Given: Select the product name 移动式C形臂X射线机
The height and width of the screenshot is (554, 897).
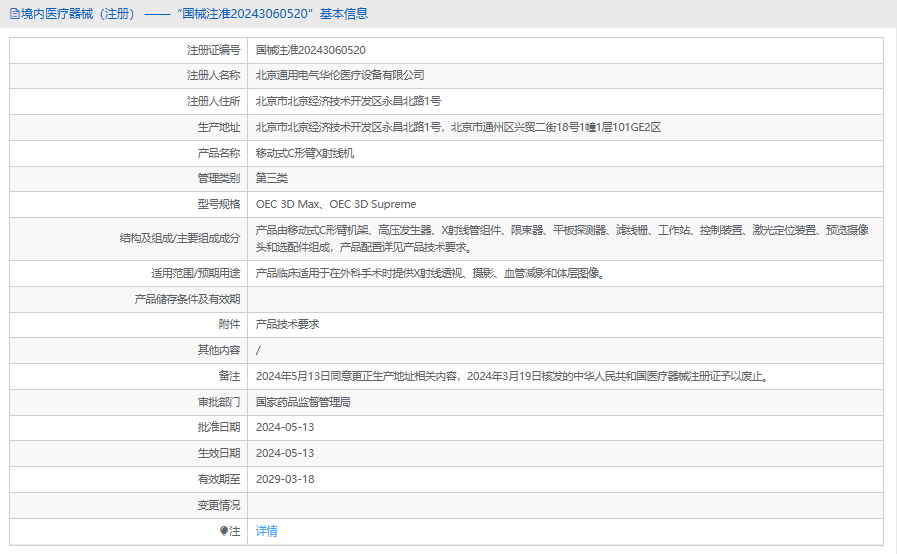Looking at the screenshot, I should click(x=305, y=153).
